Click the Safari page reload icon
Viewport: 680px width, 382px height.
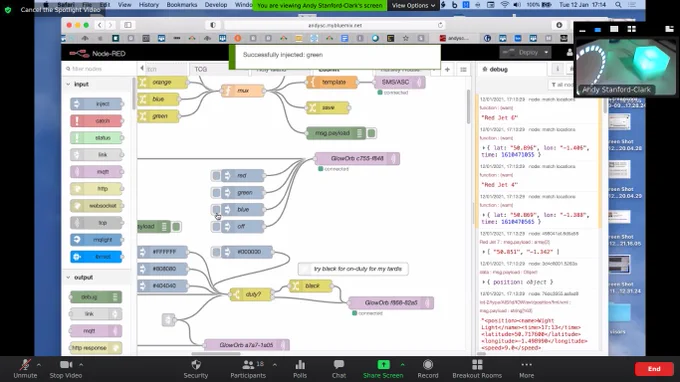440,25
